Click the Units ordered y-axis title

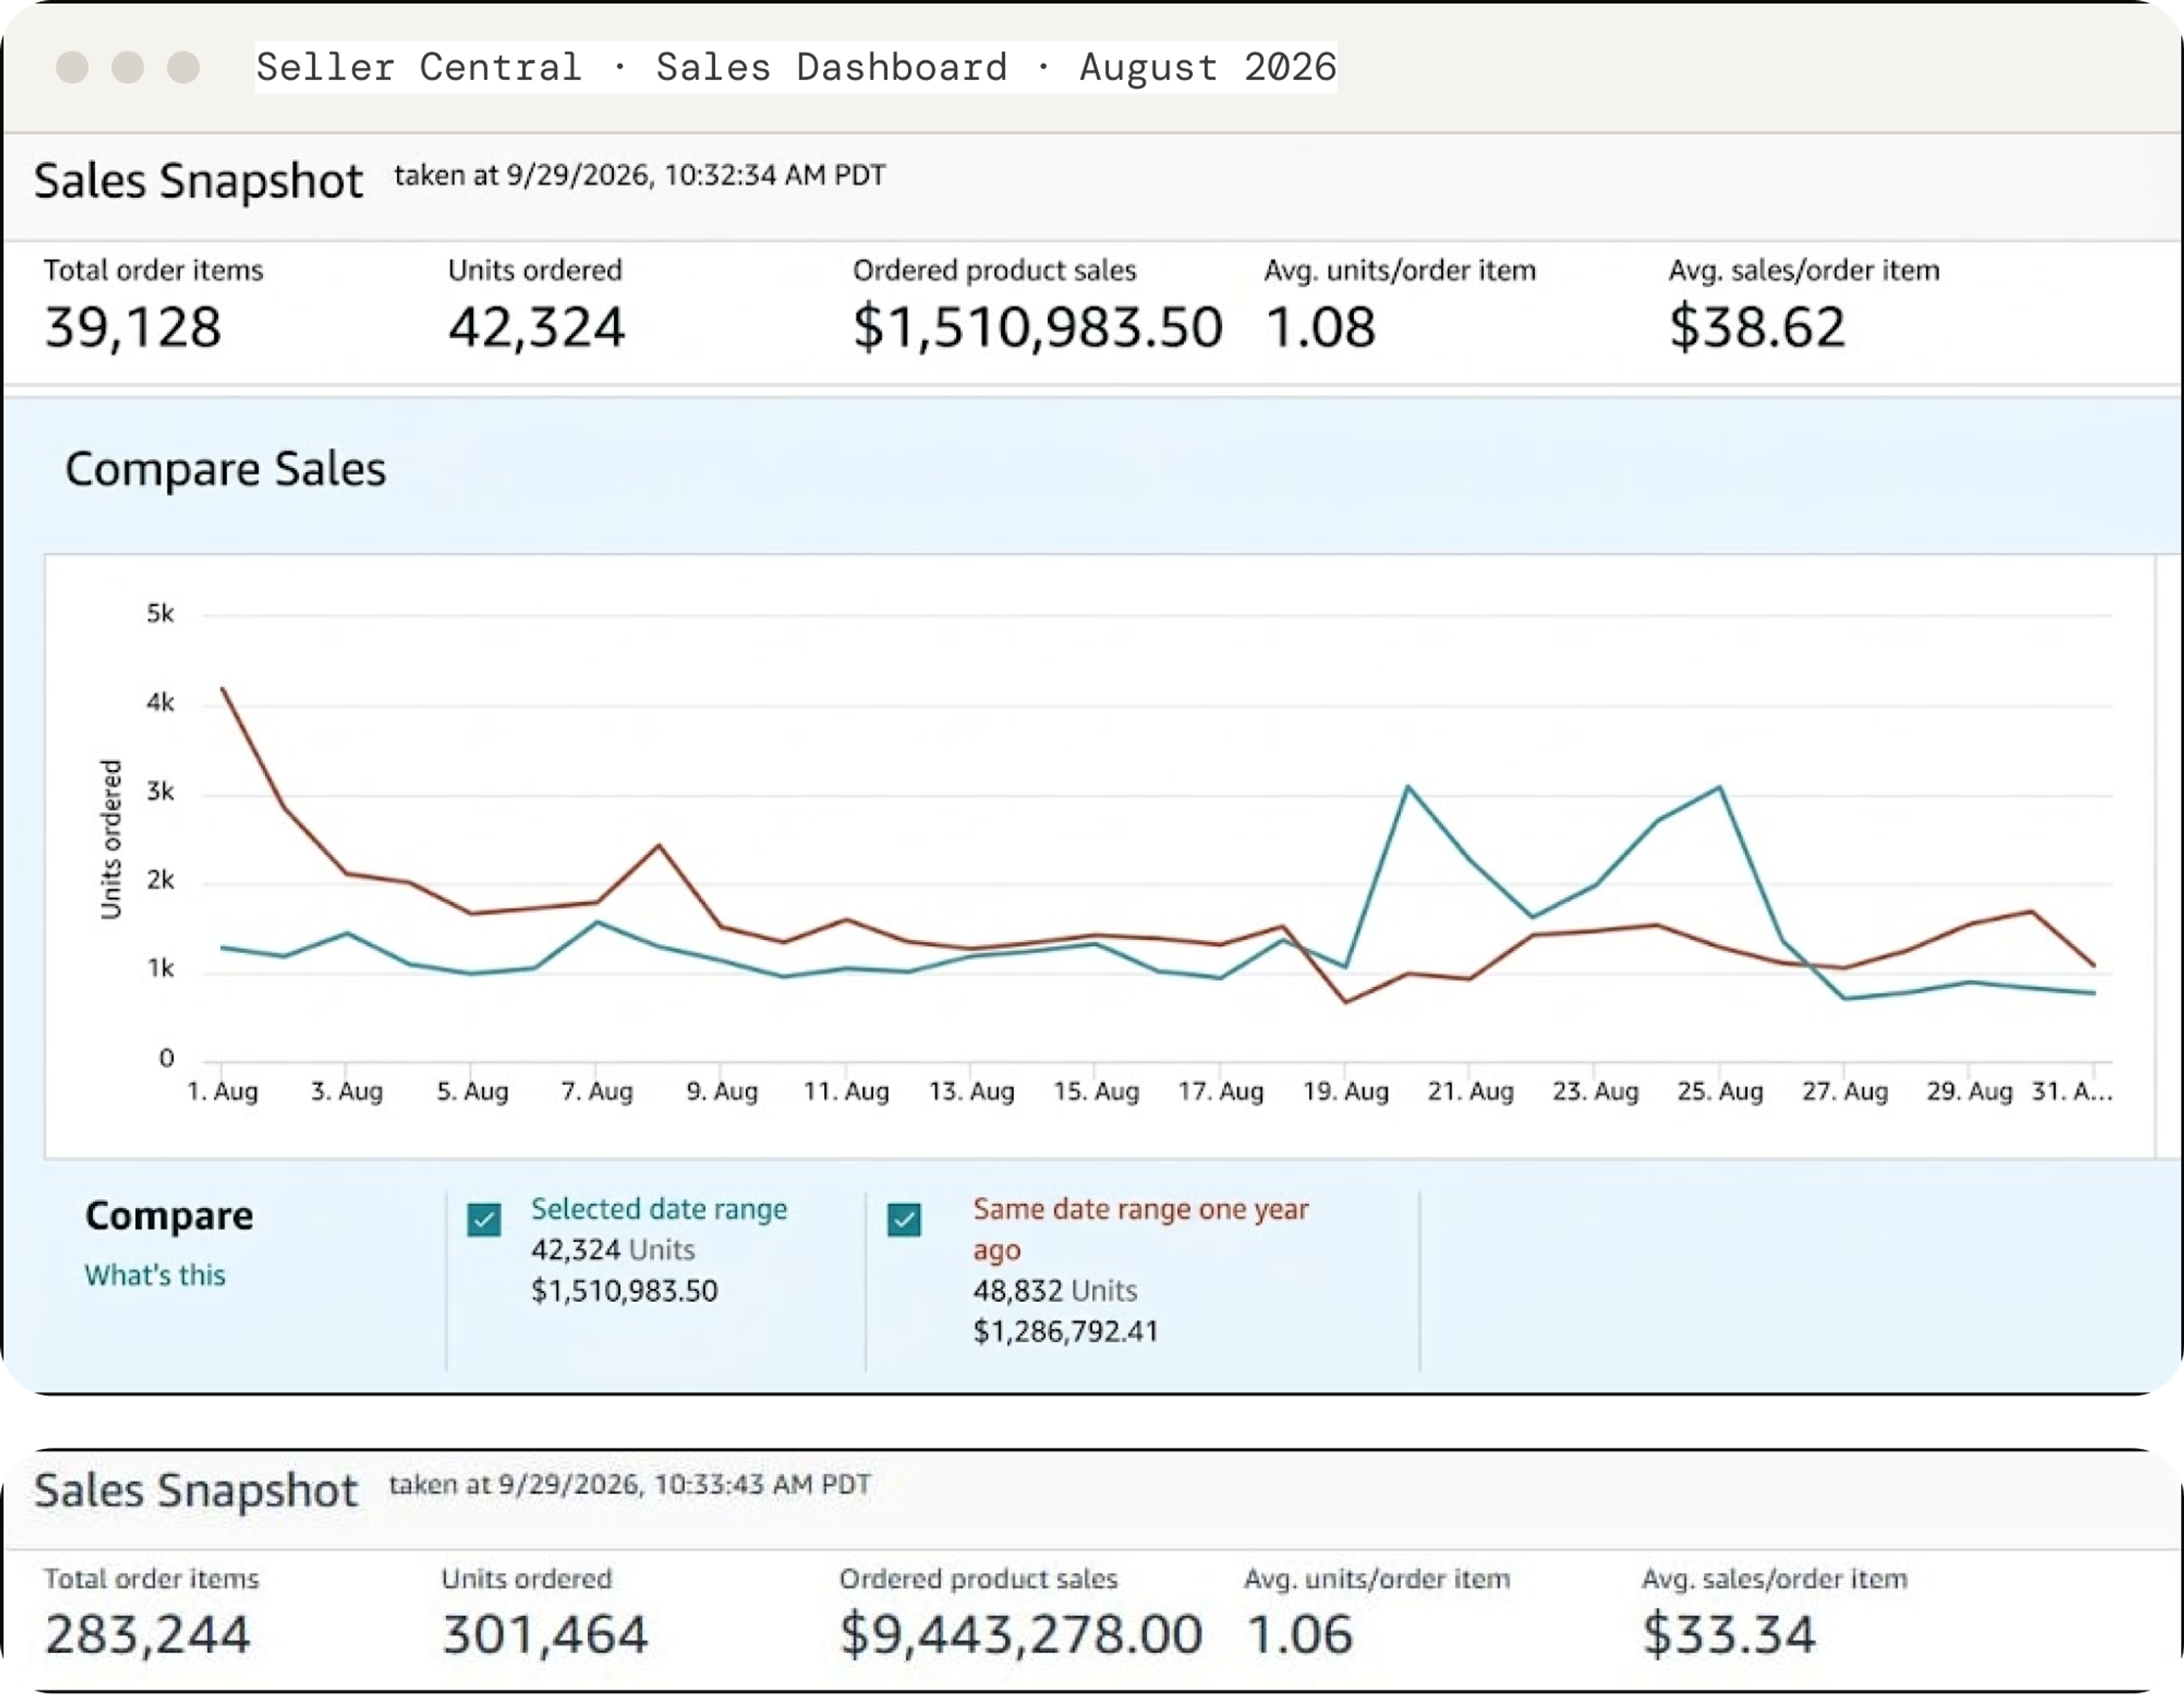[110, 839]
